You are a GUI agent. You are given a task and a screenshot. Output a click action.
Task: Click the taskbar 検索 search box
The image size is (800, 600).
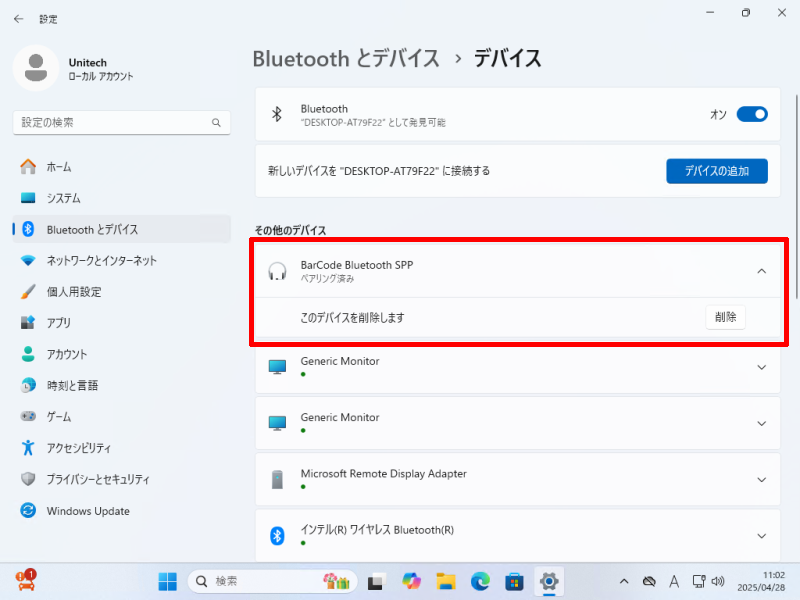272,581
